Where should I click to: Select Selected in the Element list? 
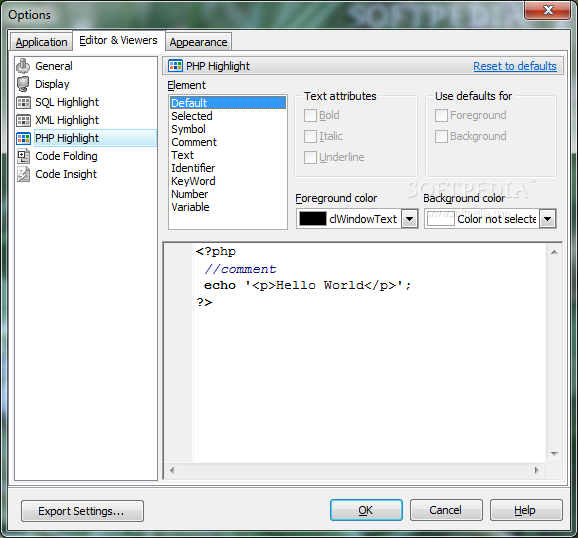(228, 116)
